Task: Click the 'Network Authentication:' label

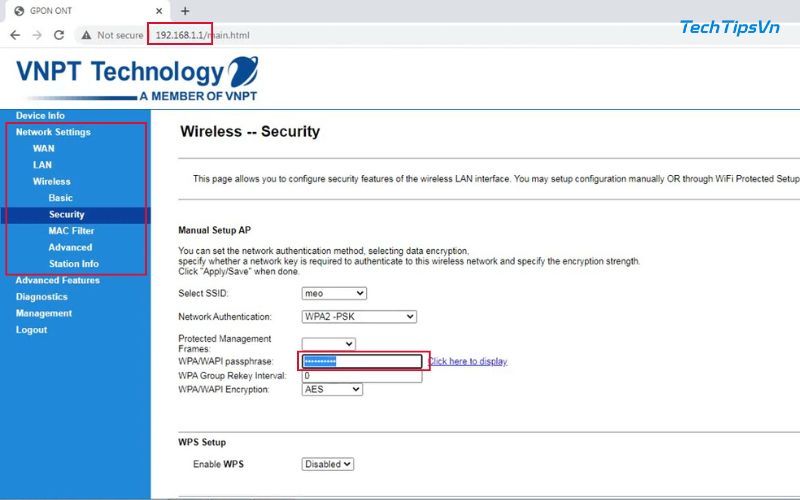Action: (x=224, y=317)
